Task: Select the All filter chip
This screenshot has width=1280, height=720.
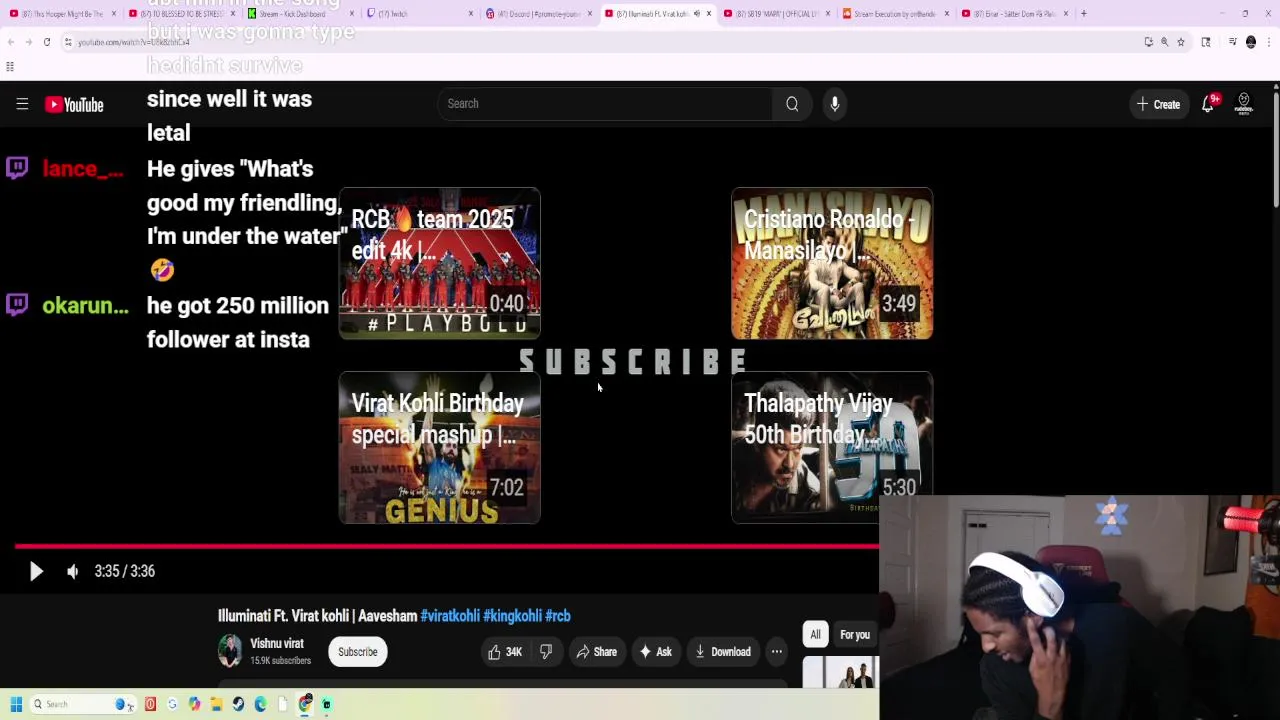Action: click(815, 635)
